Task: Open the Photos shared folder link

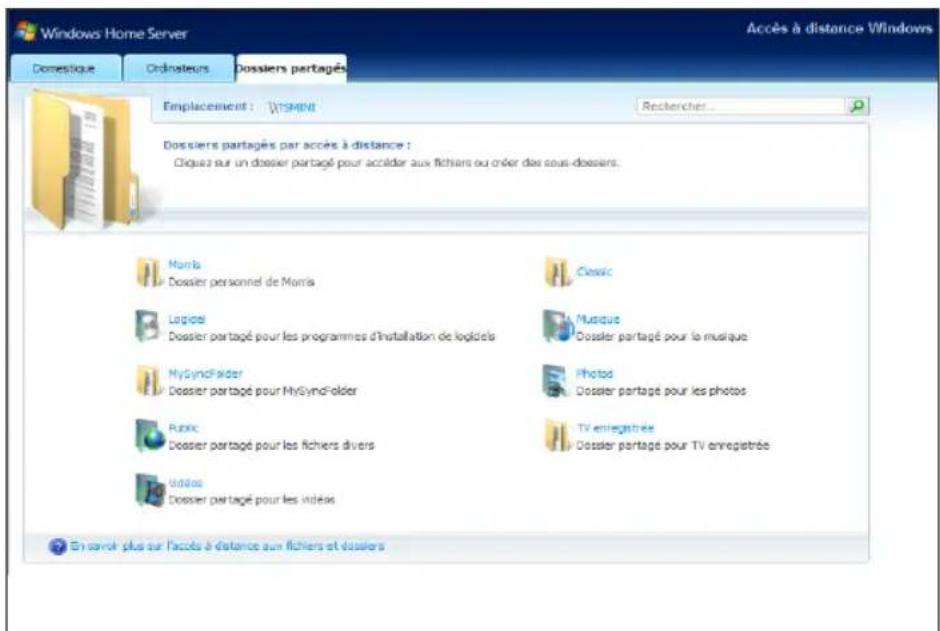Action: point(595,374)
